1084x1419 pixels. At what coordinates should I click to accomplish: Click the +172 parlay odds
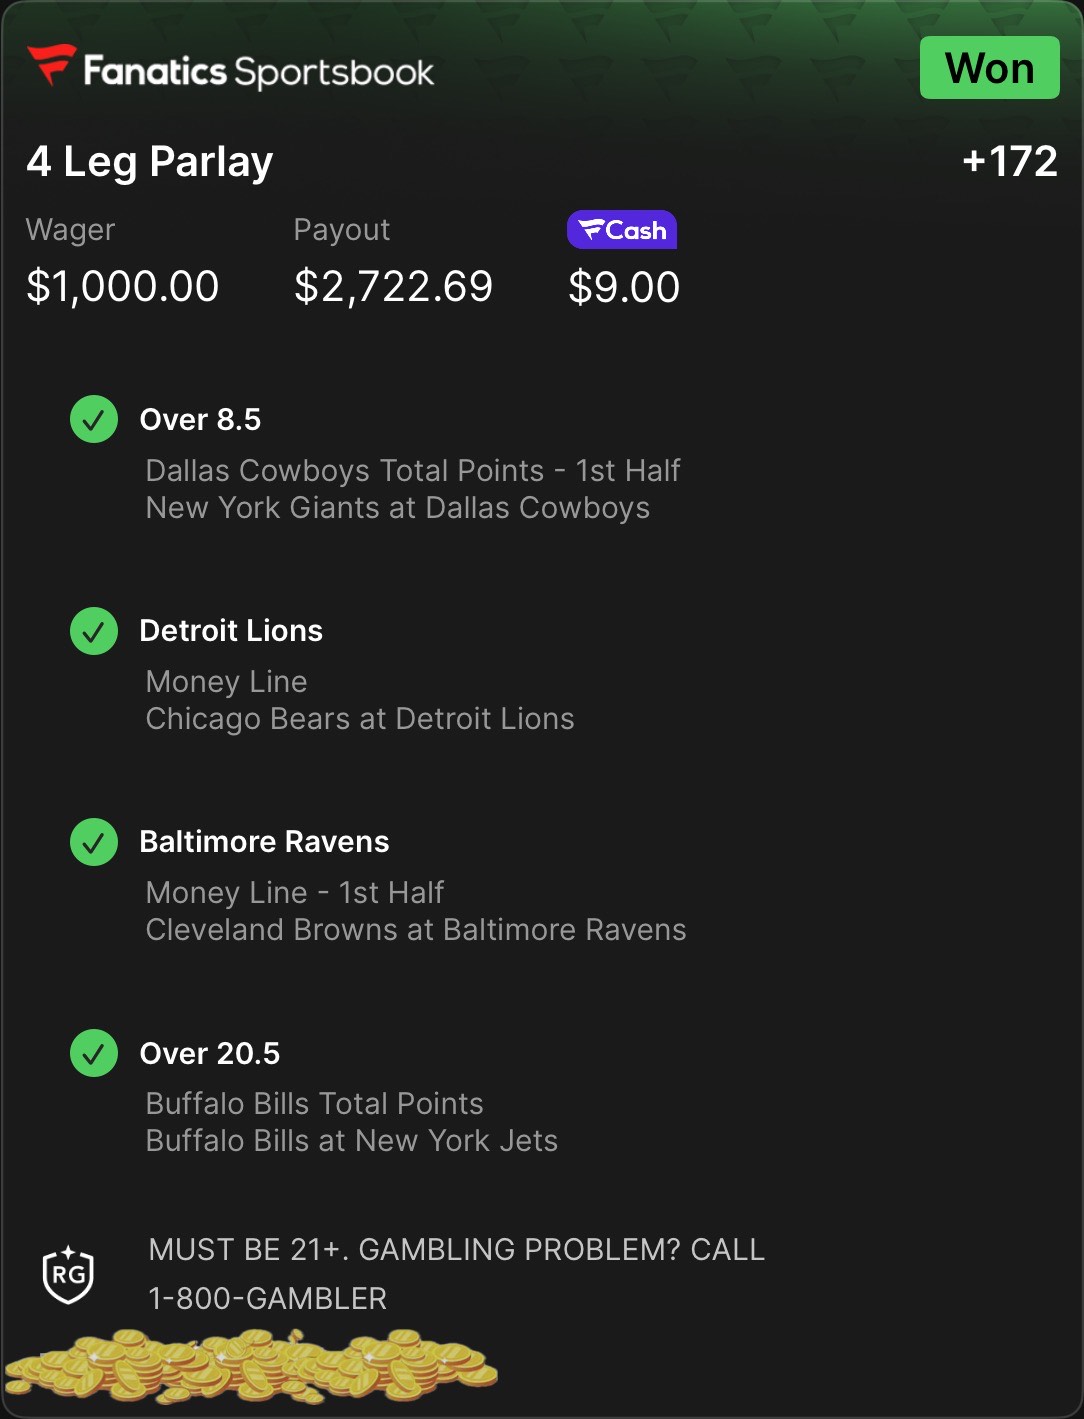coord(1009,162)
